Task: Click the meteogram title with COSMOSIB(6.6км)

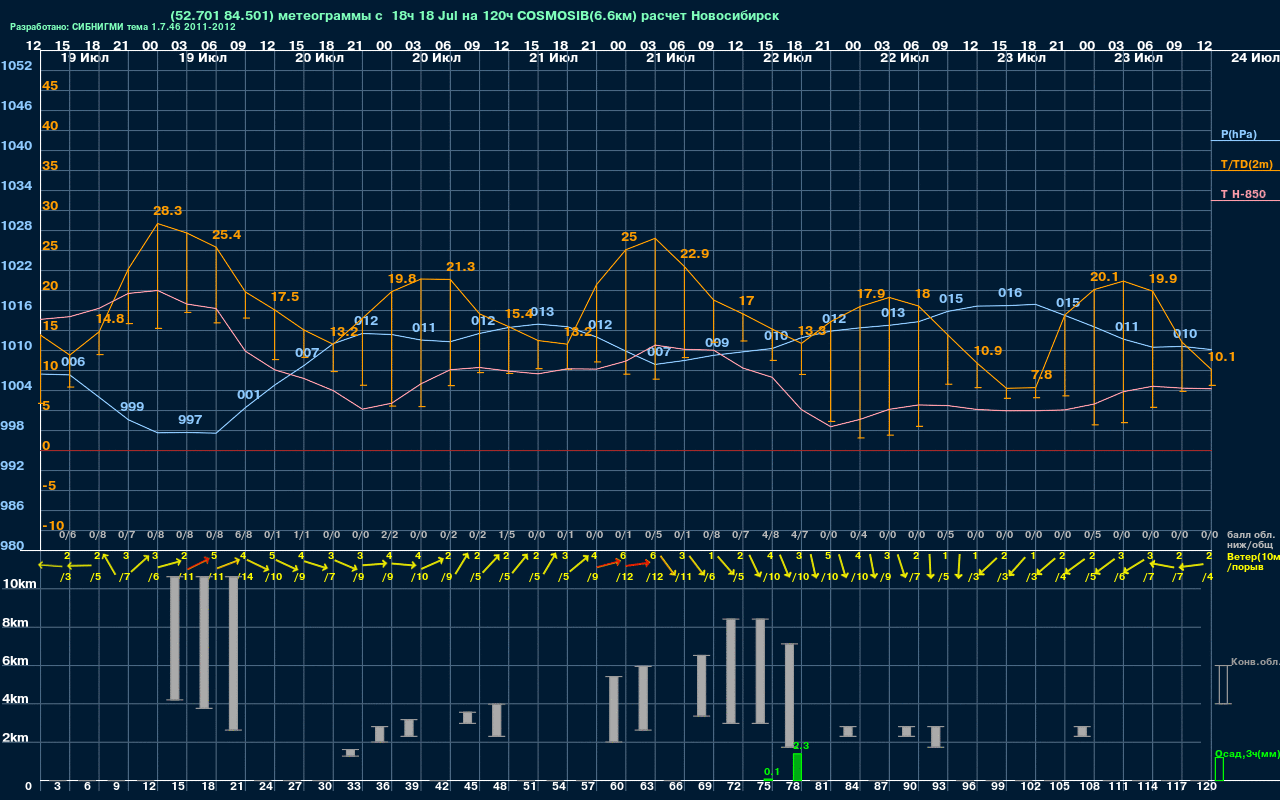Action: click(475, 16)
